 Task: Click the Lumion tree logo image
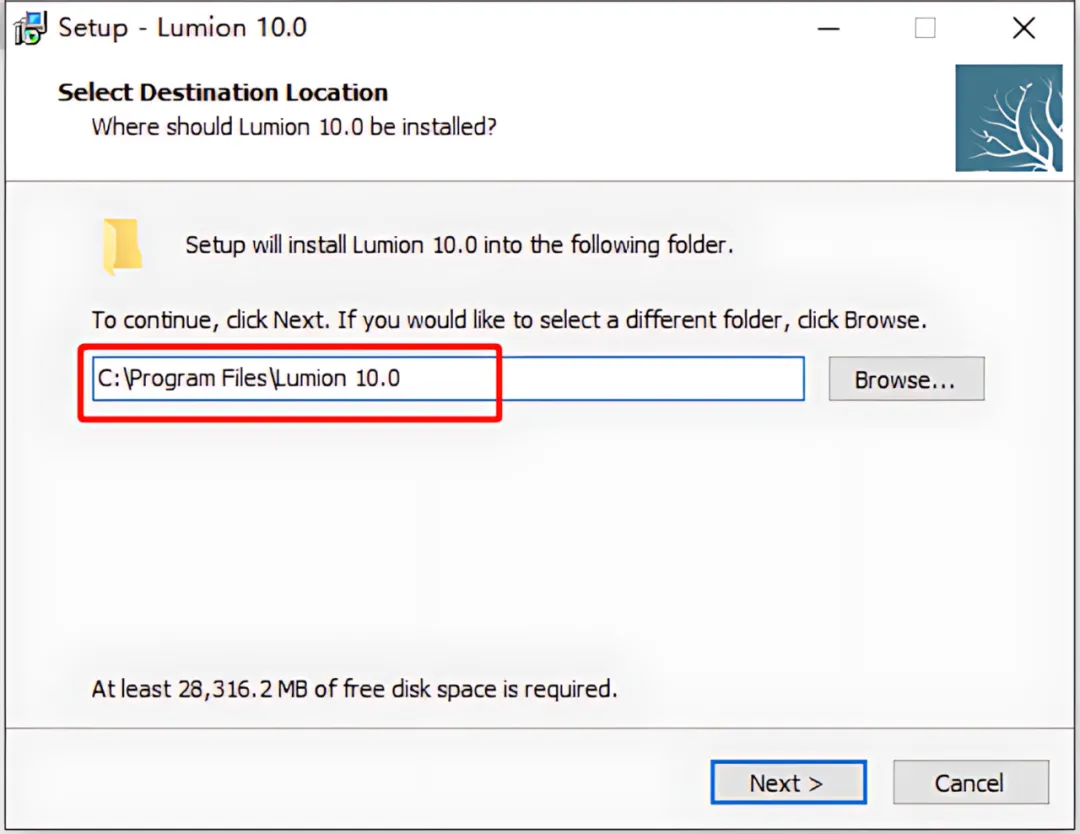point(1008,118)
